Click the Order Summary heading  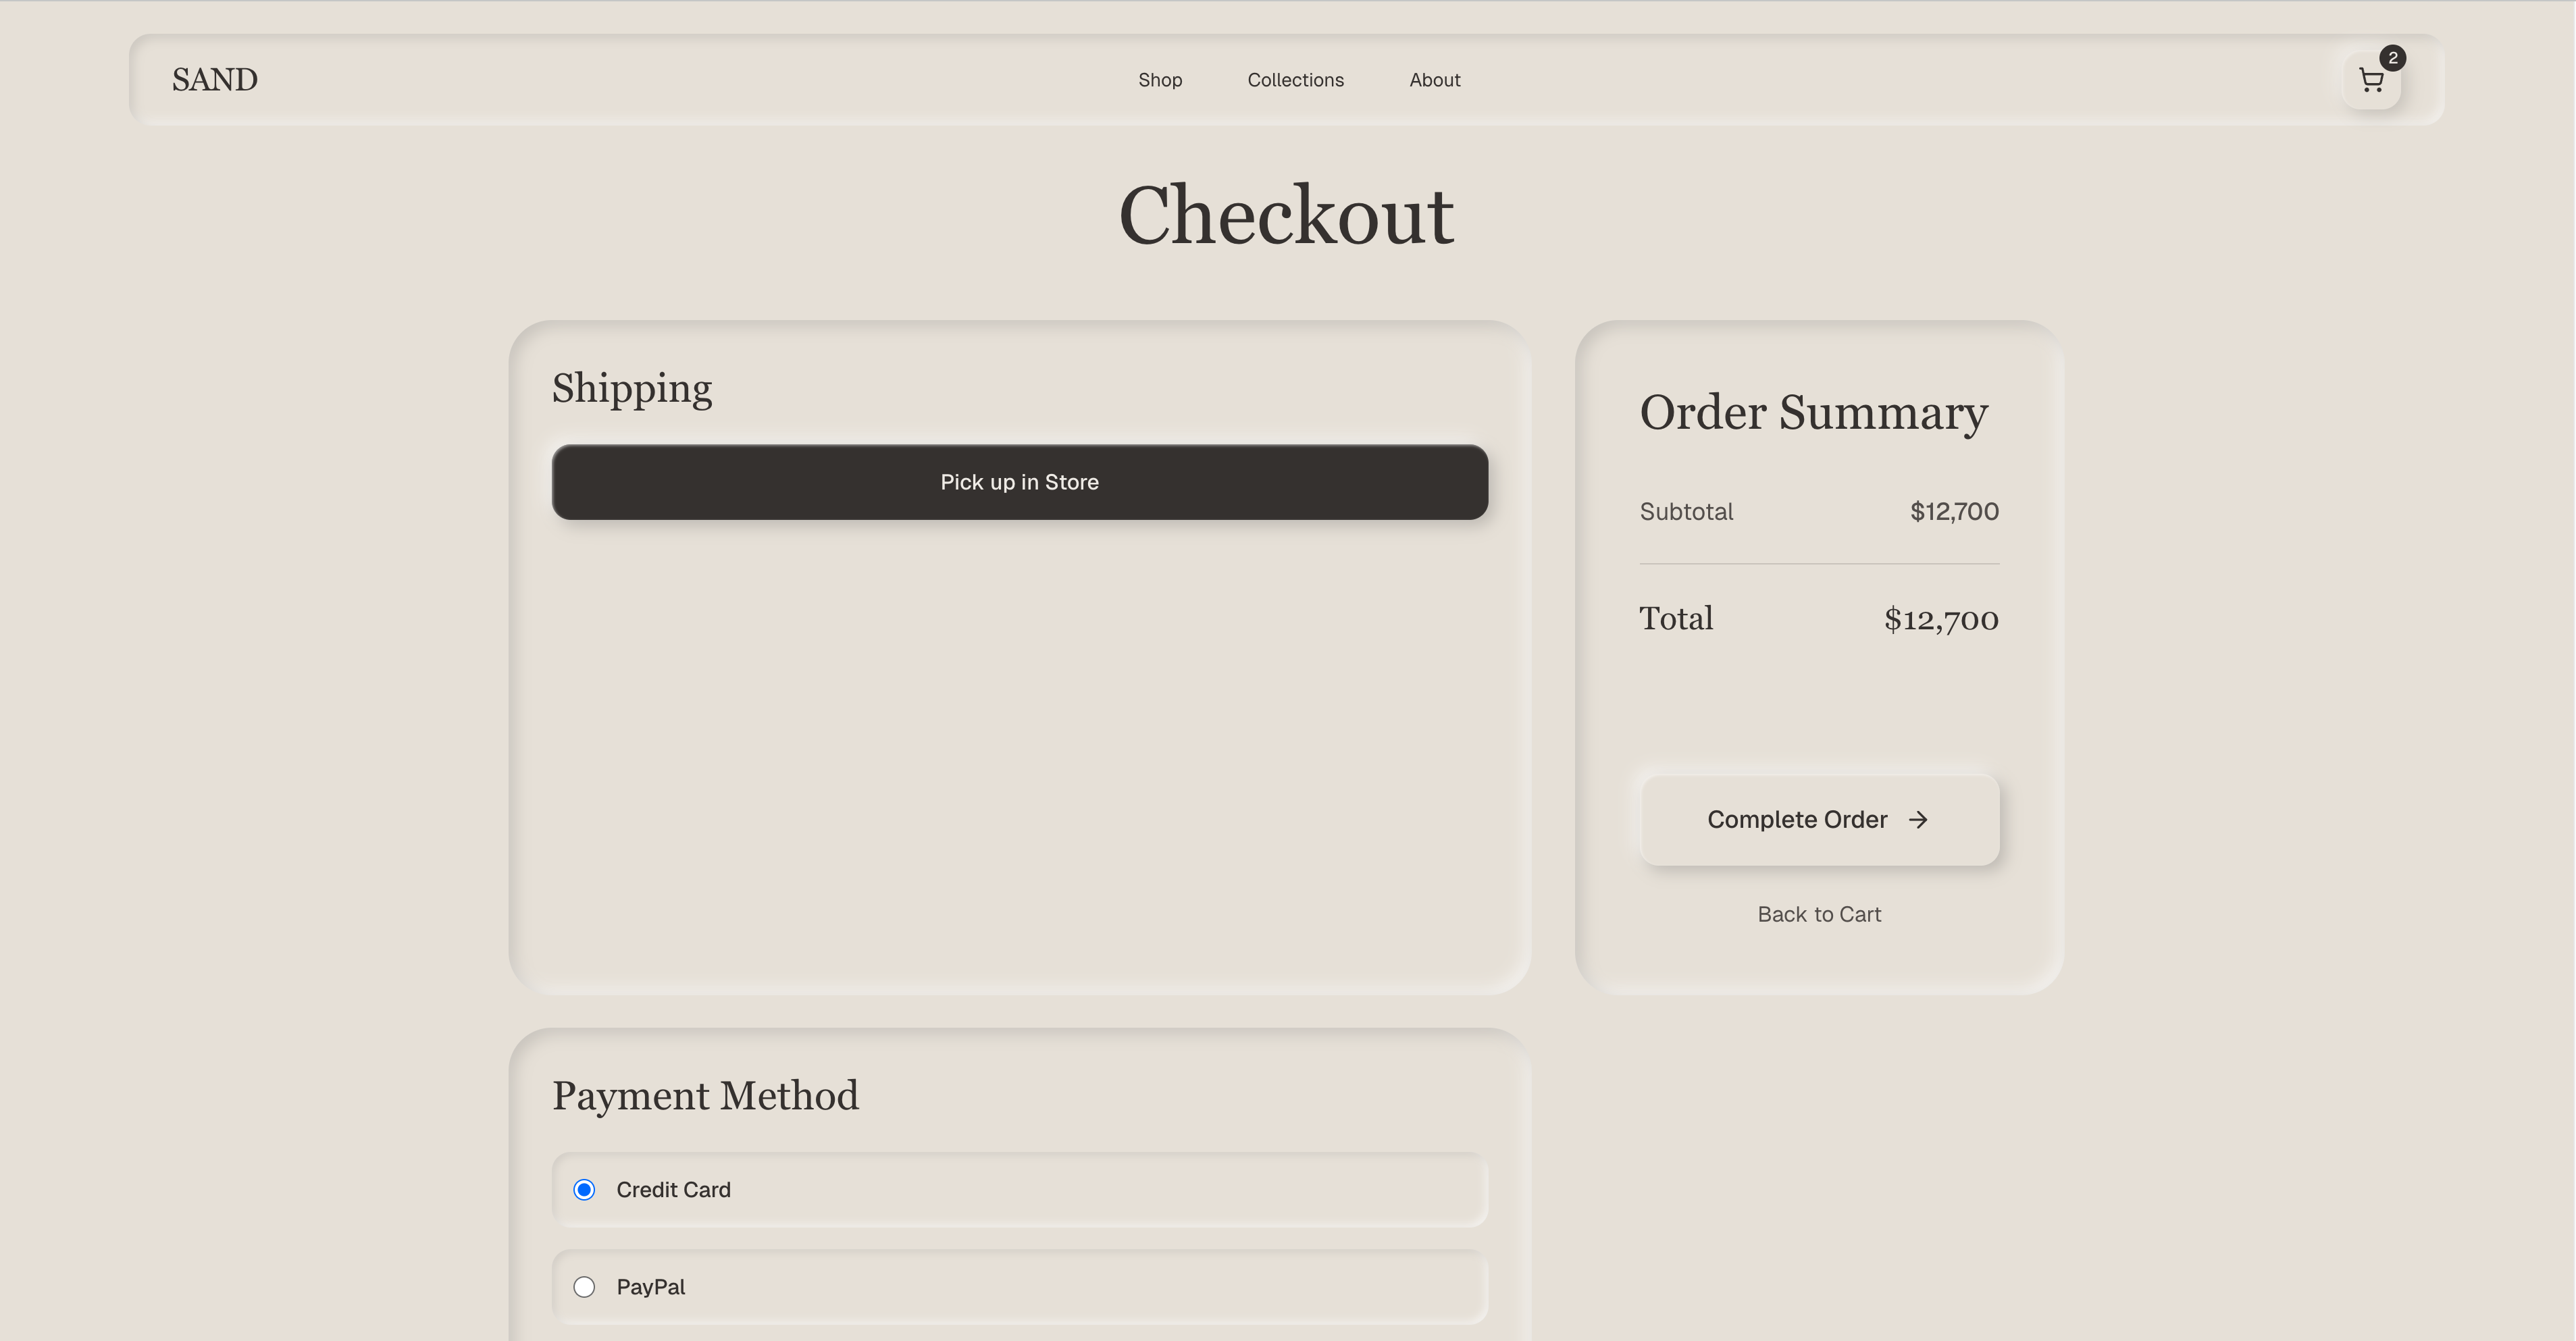click(x=1813, y=412)
